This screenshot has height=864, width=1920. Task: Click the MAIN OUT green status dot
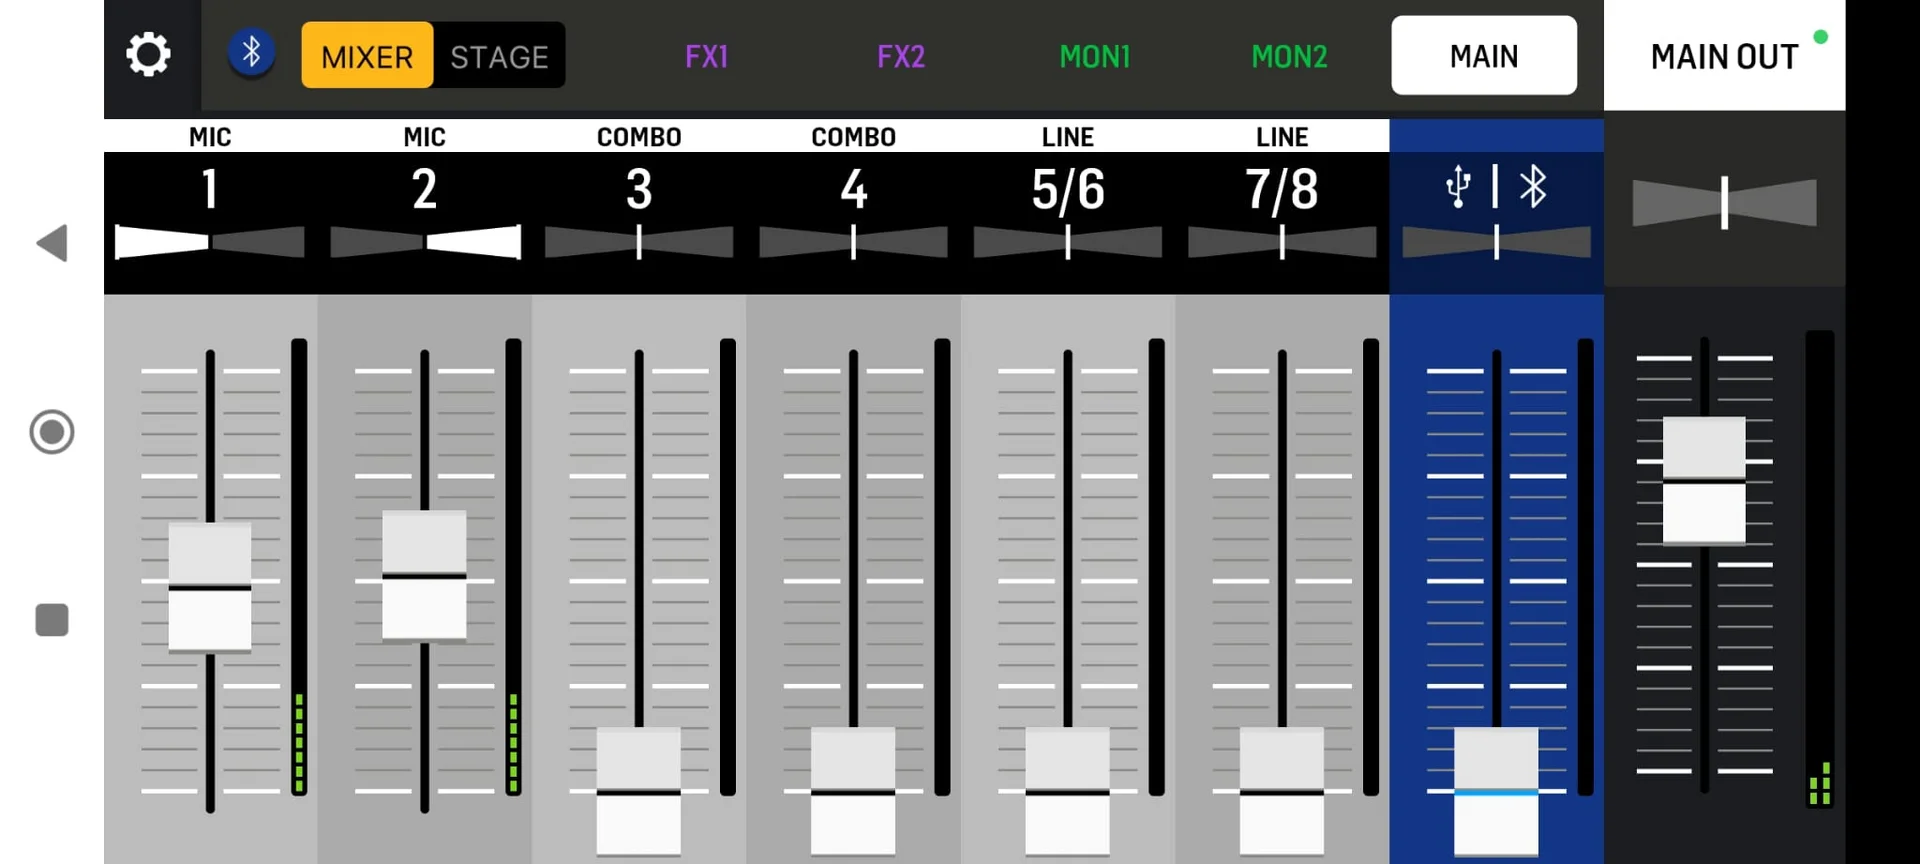(x=1821, y=37)
